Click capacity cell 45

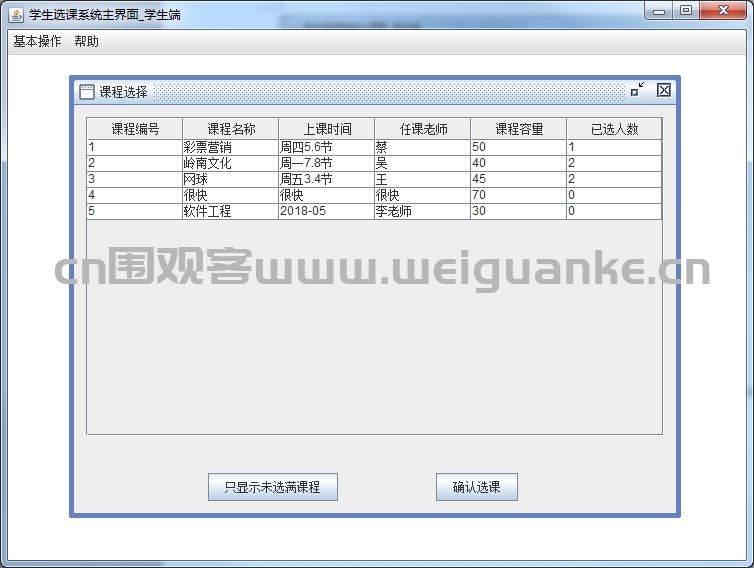518,179
